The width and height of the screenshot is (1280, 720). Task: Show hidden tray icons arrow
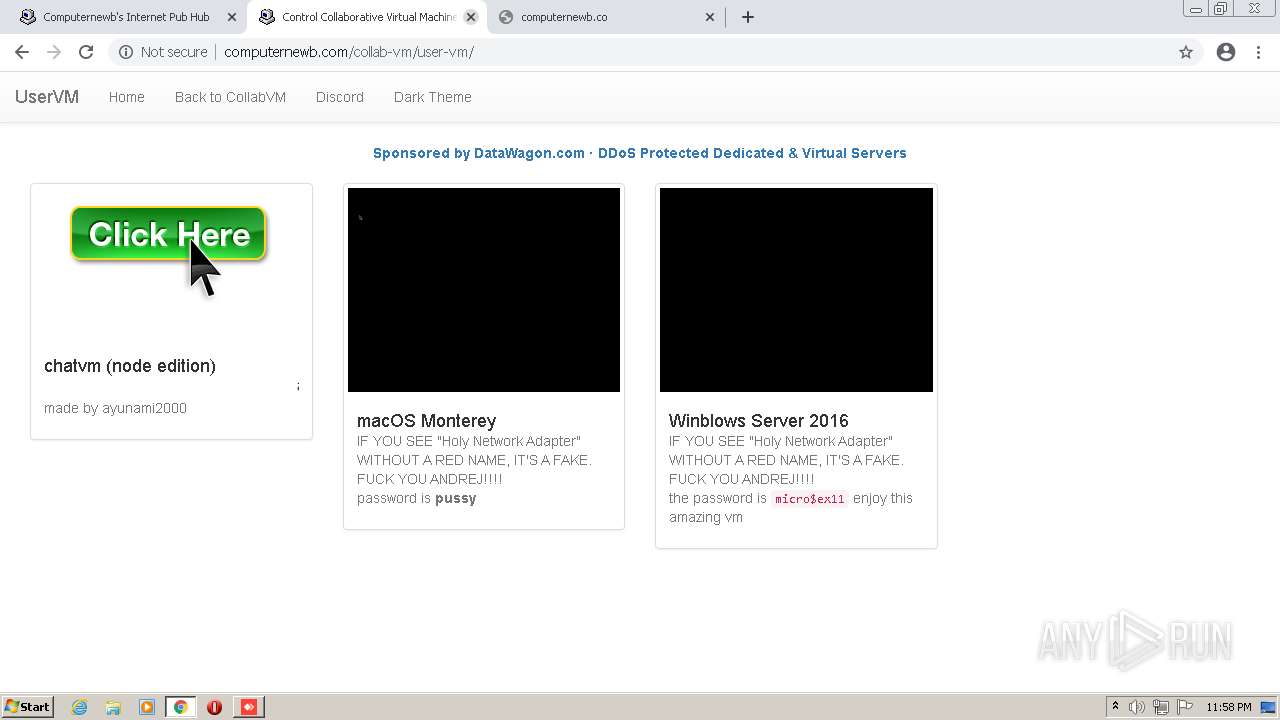[x=1115, y=707]
